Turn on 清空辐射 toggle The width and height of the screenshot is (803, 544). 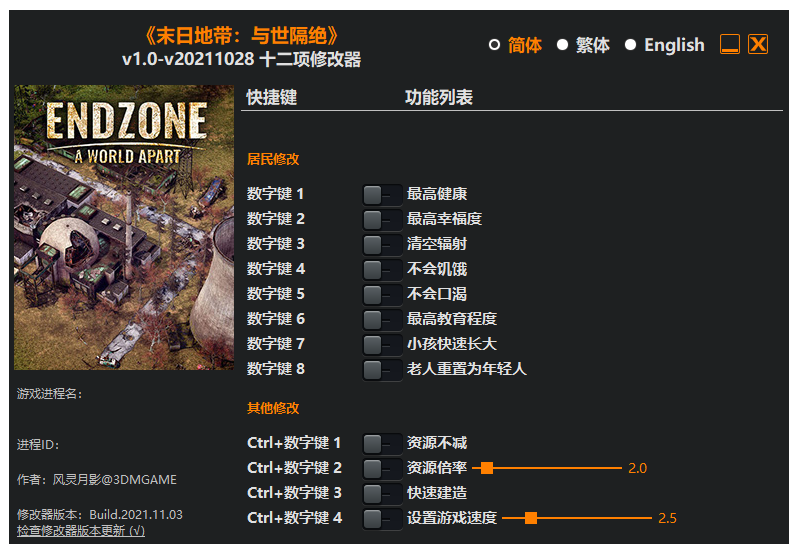382,245
